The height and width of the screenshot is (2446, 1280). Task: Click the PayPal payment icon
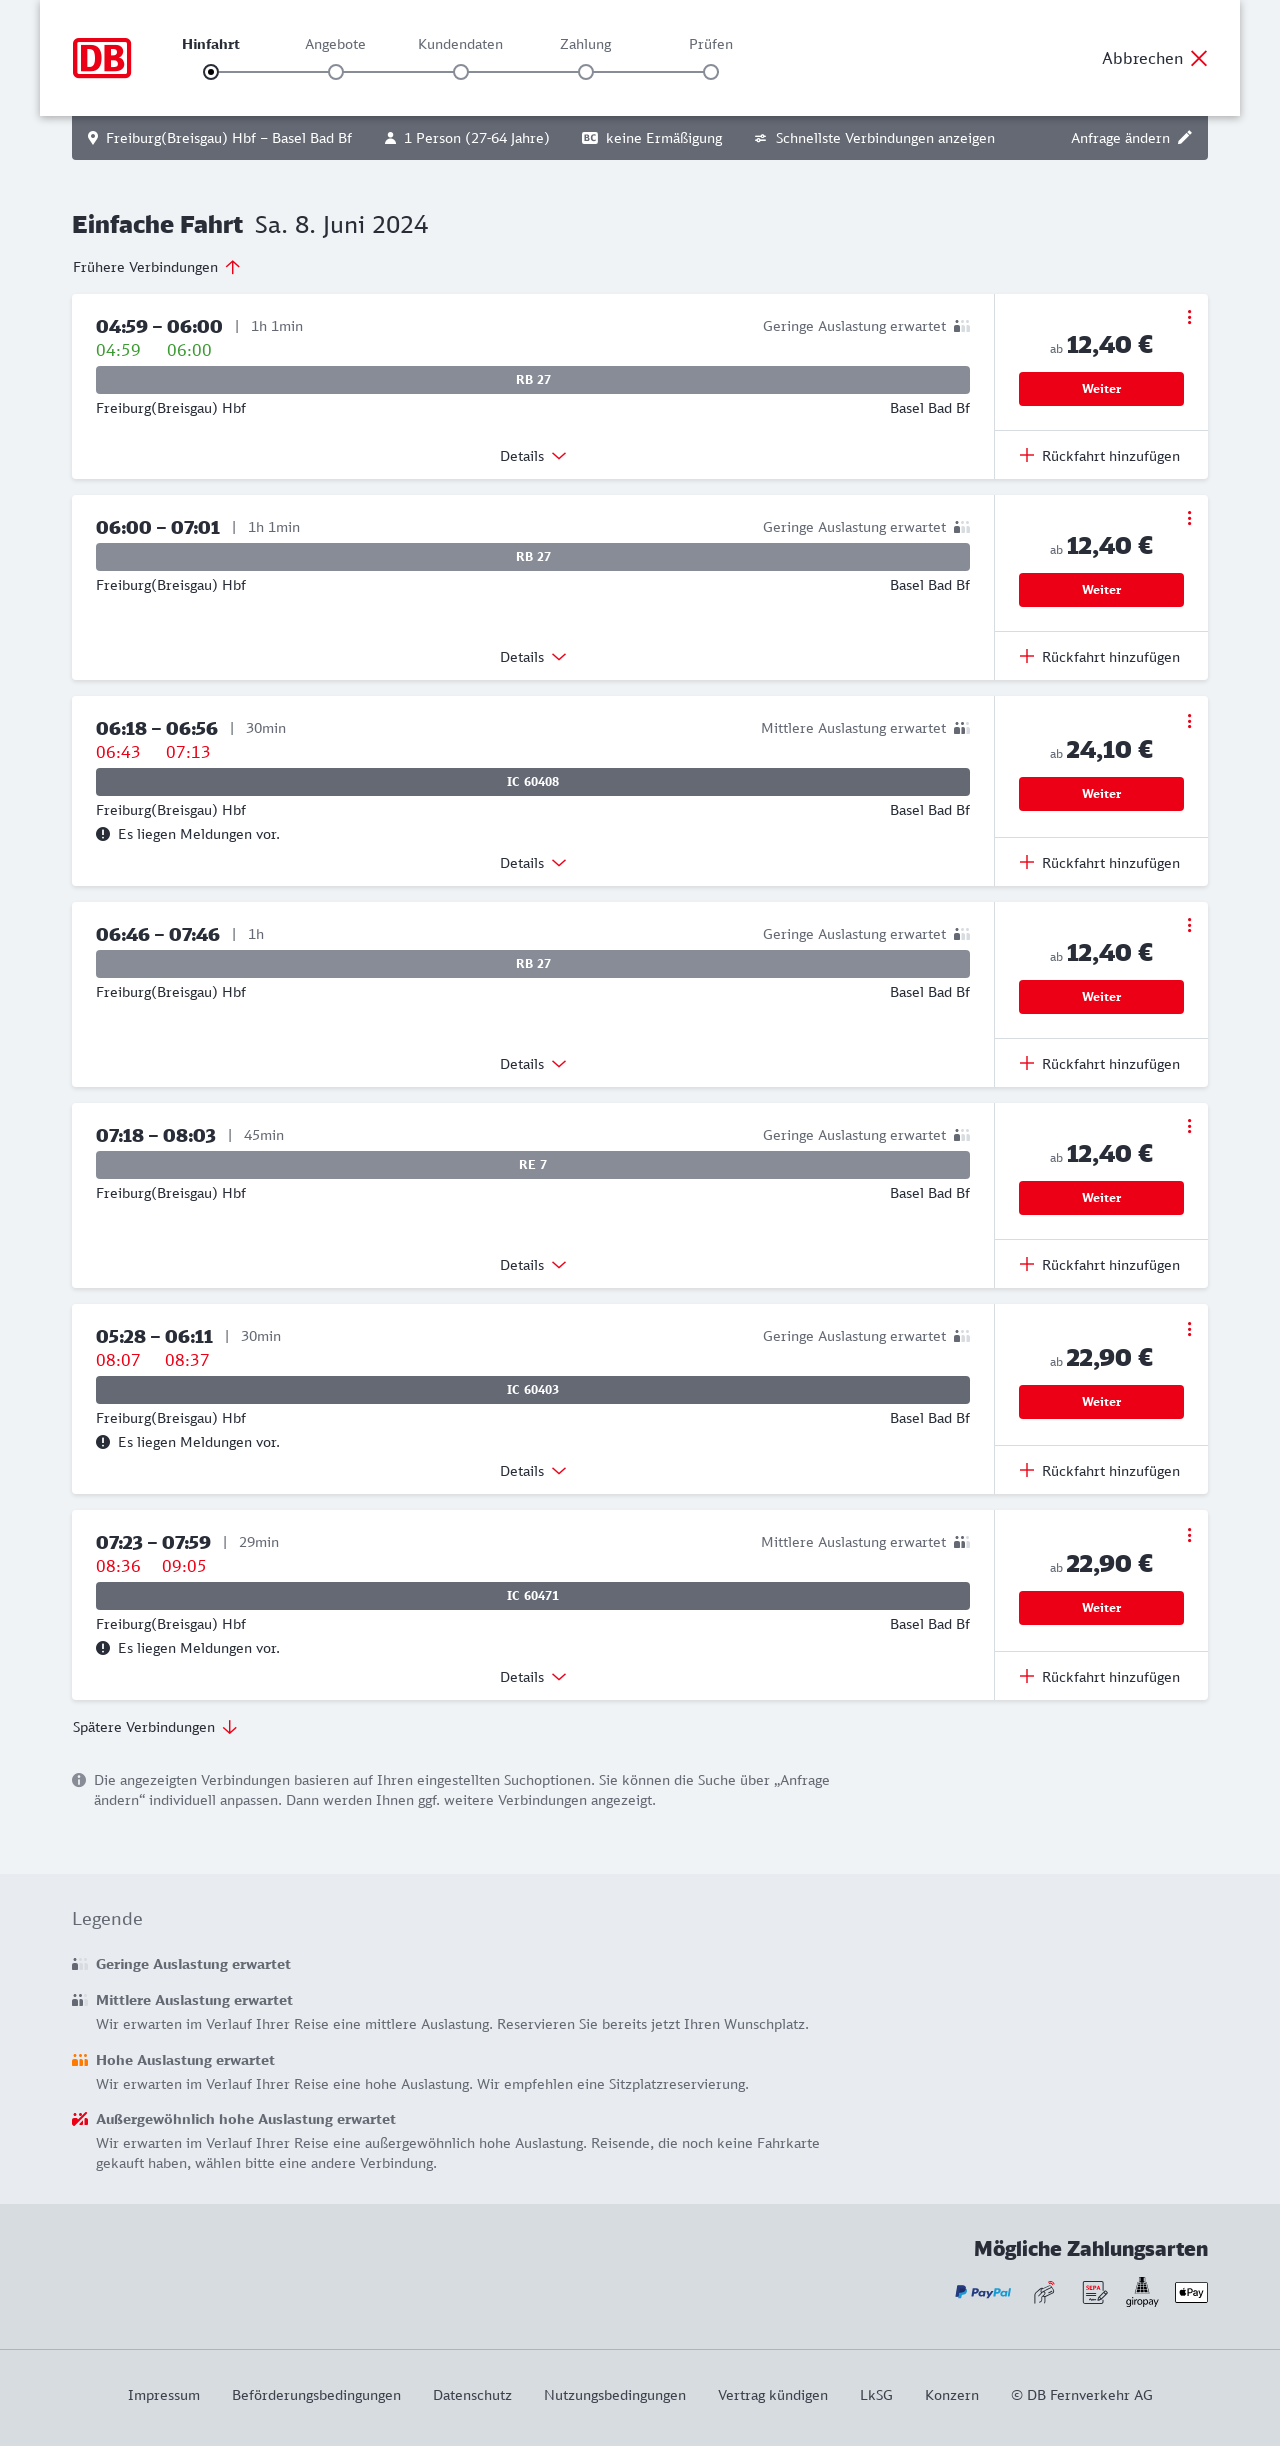(x=983, y=2292)
